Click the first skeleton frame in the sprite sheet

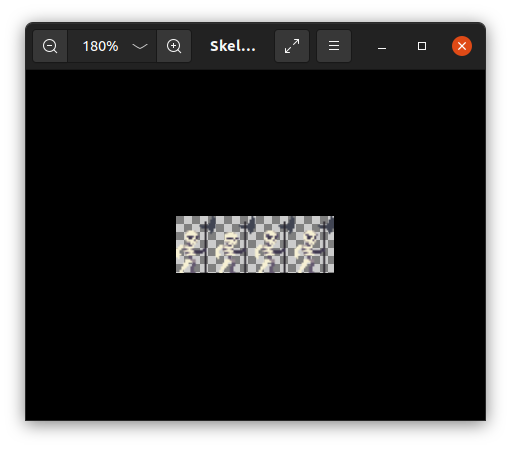pyautogui.click(x=196, y=244)
